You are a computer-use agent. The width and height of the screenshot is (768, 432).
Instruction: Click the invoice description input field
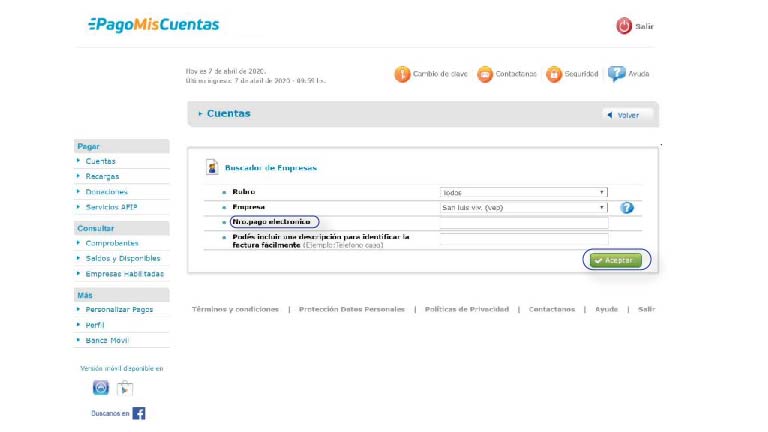[x=523, y=240]
